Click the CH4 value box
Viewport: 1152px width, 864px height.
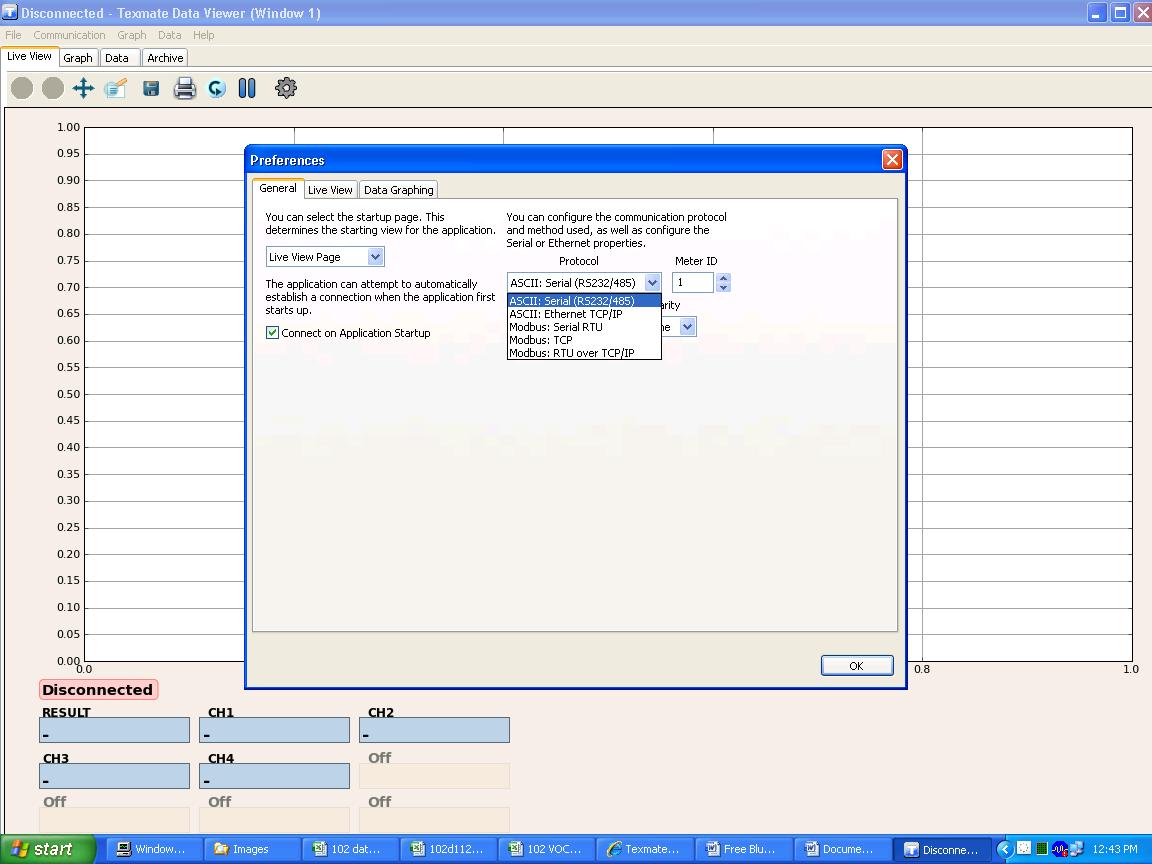tap(275, 776)
